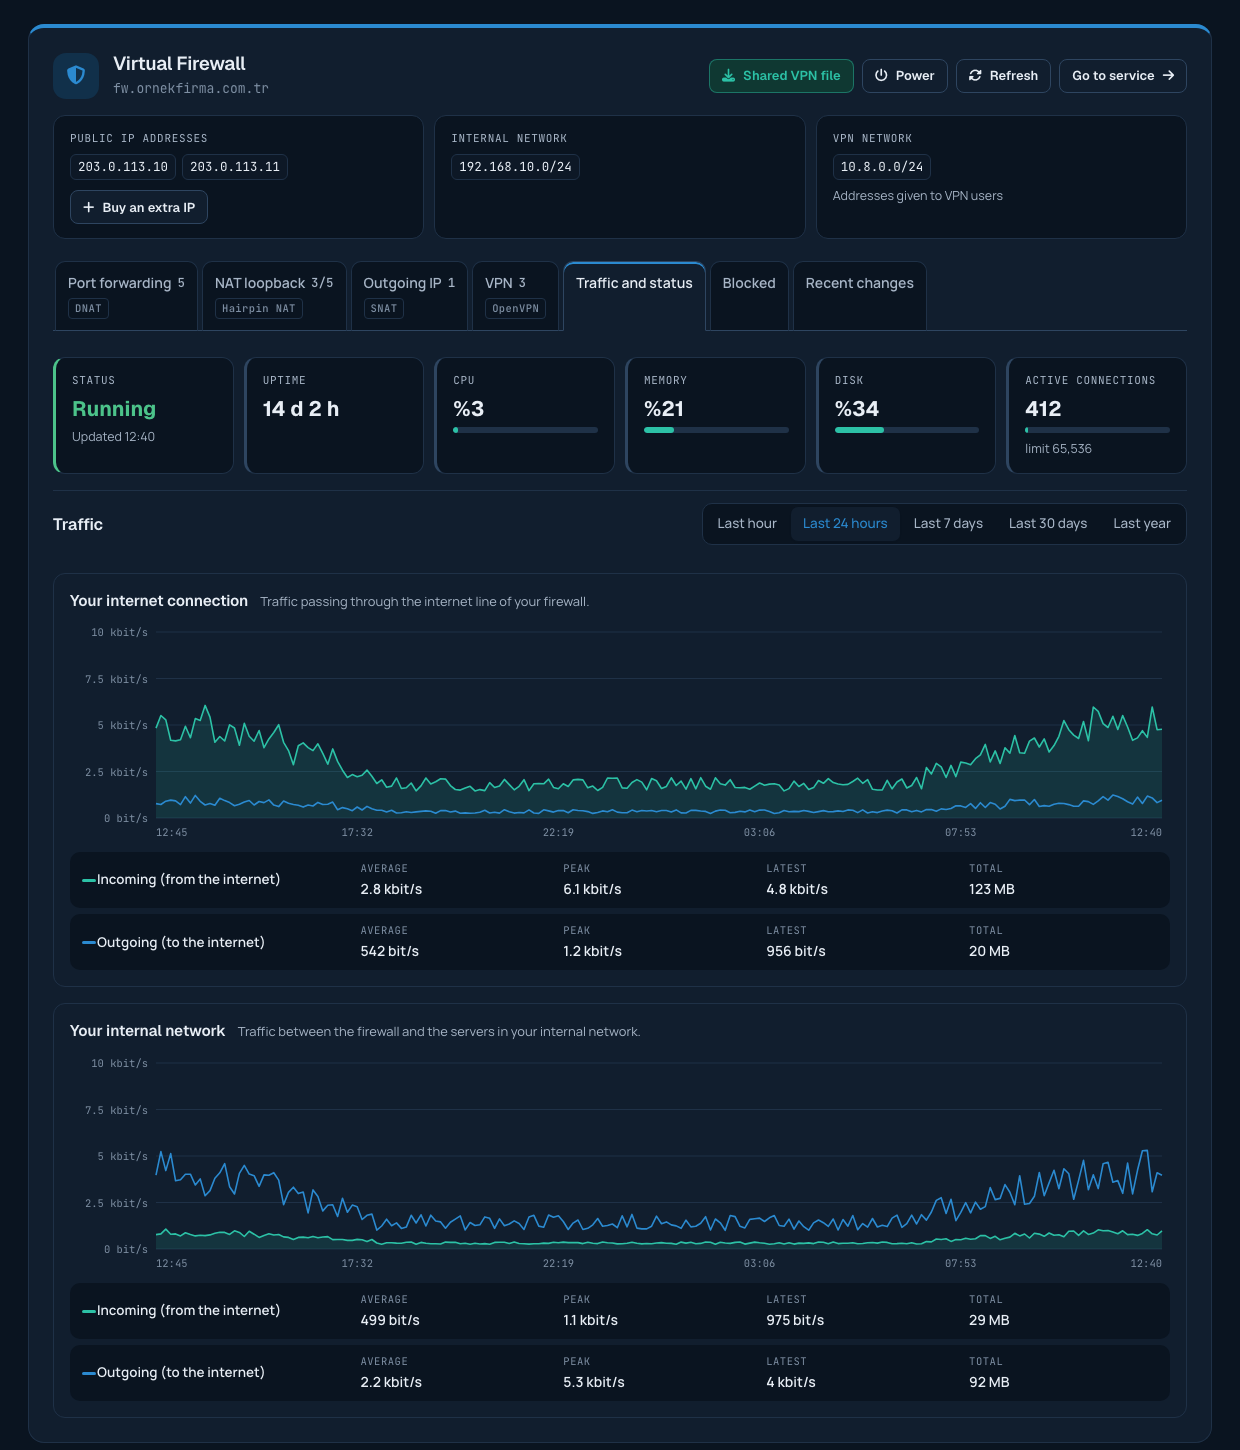Click the plus icon in Buy an extra IP
This screenshot has height=1450, width=1240.
point(89,207)
